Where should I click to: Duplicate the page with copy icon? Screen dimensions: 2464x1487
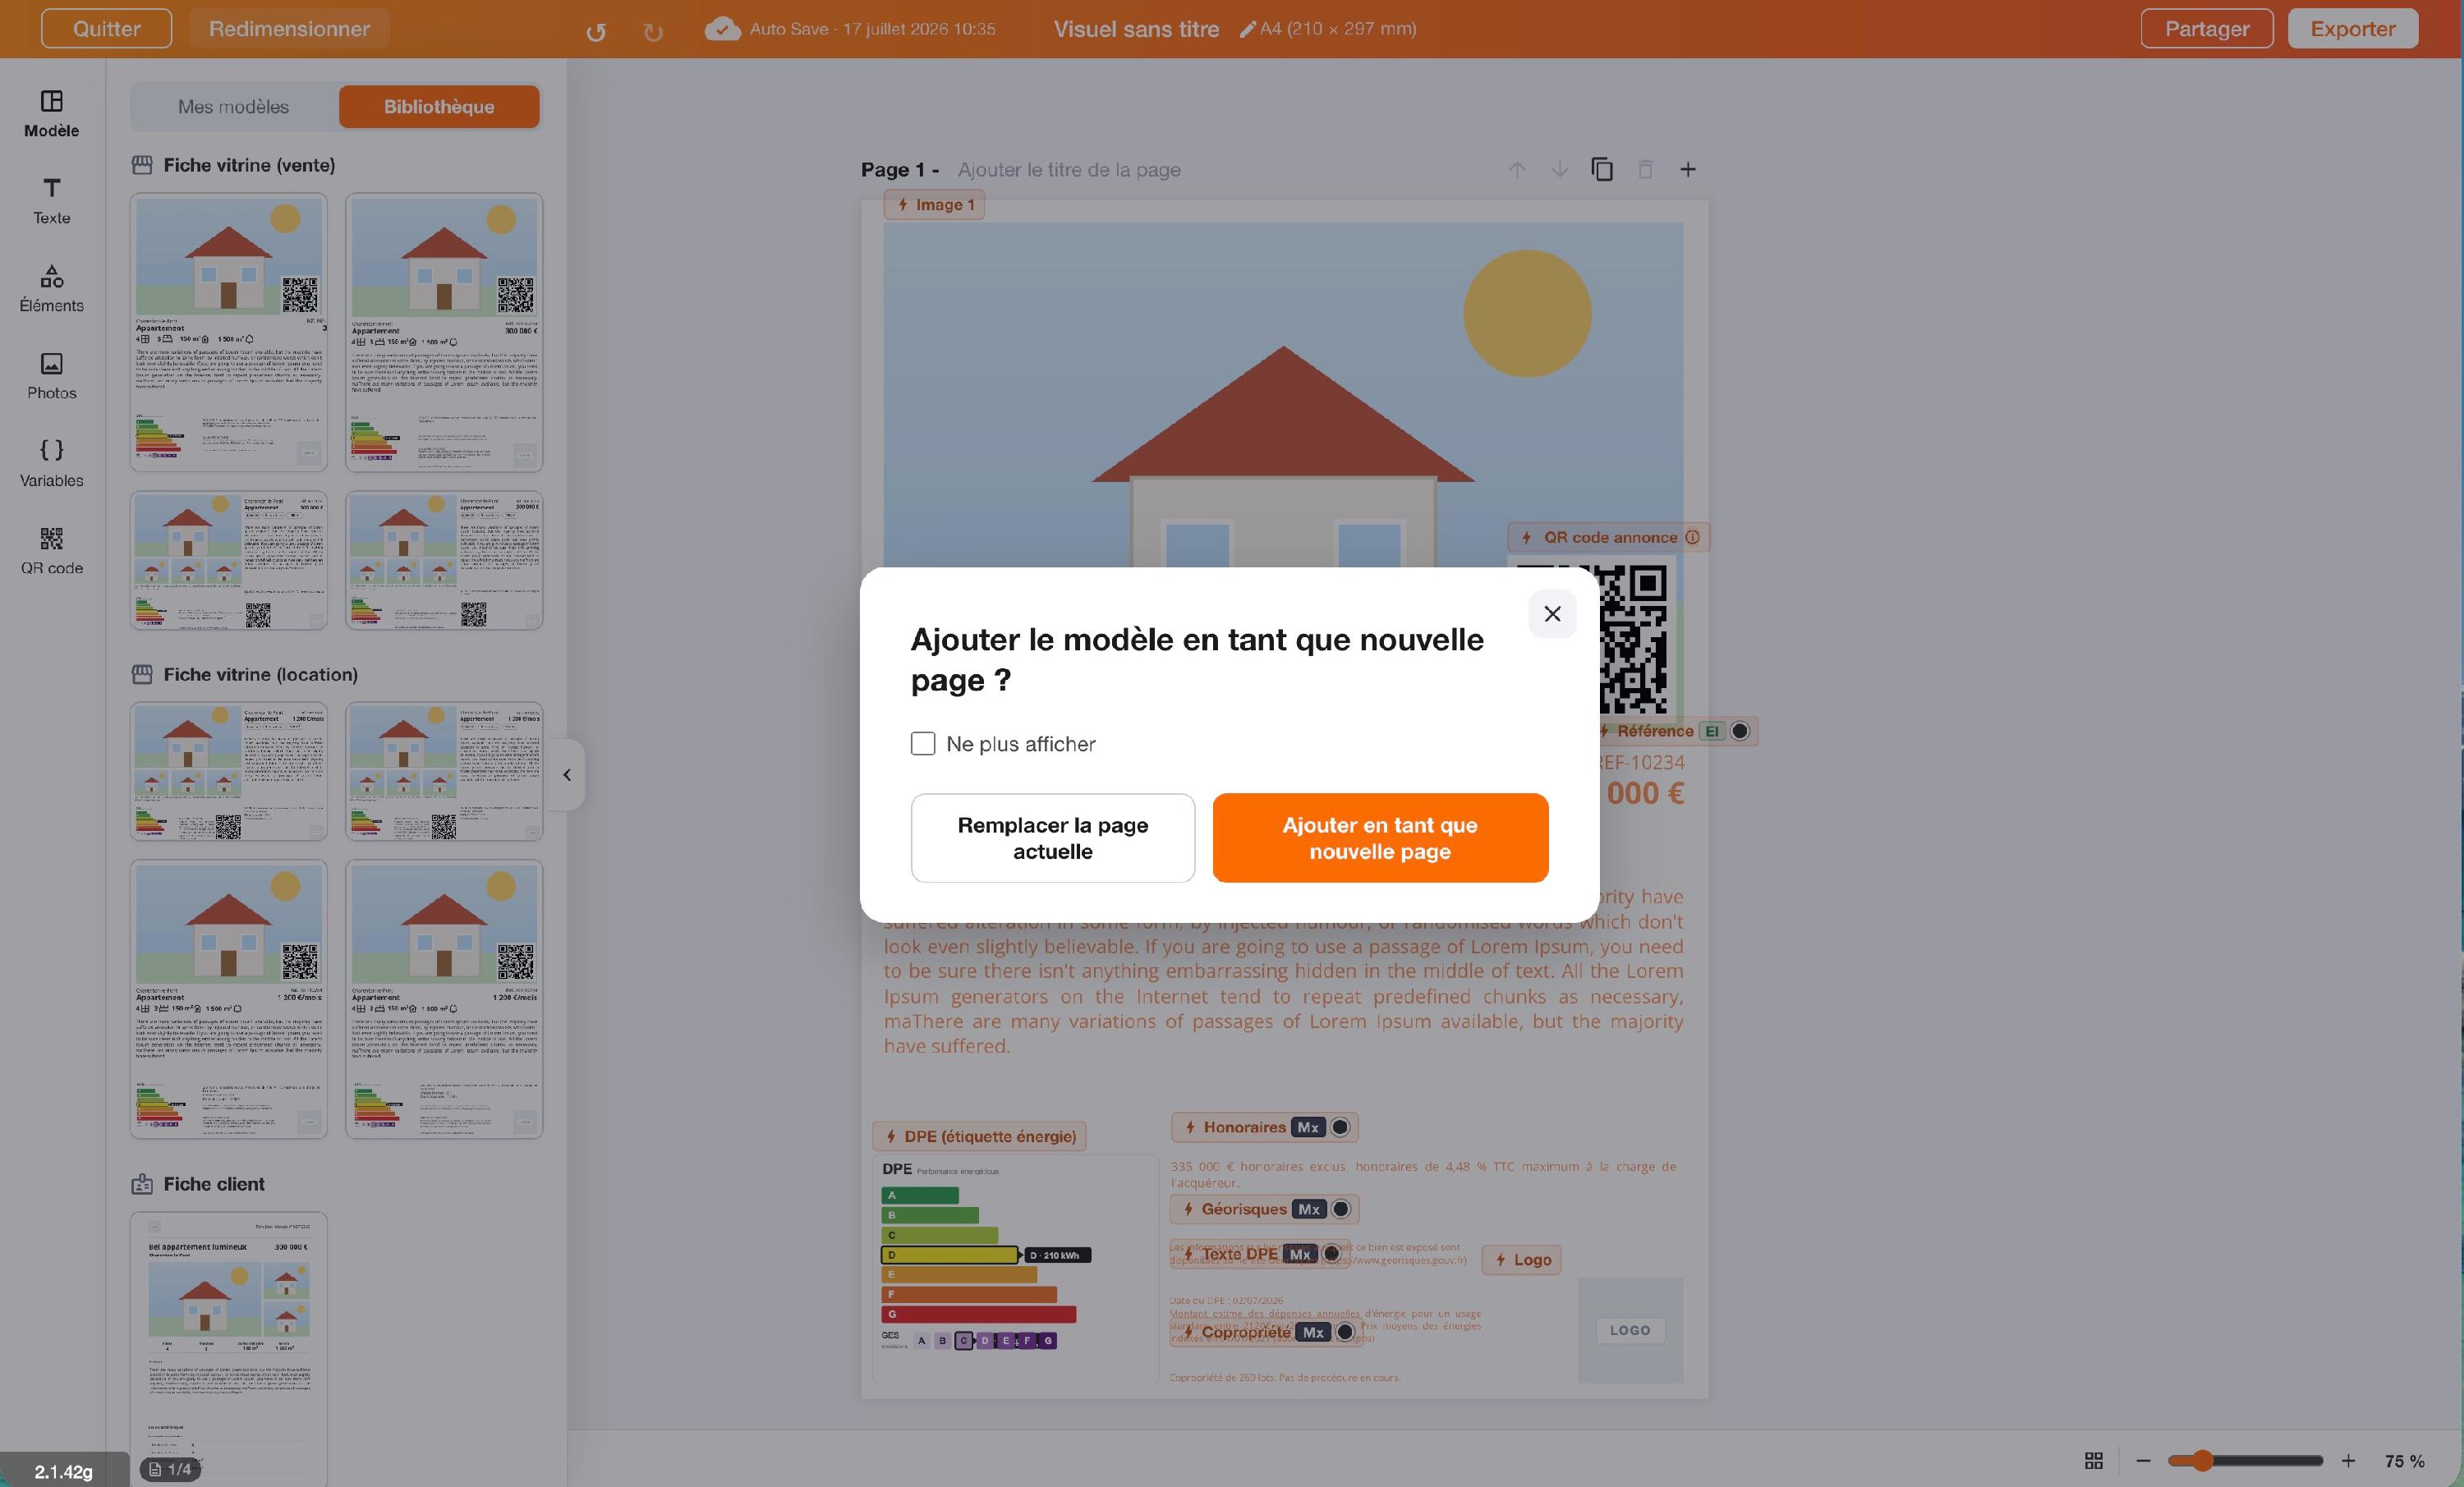(x=1602, y=169)
